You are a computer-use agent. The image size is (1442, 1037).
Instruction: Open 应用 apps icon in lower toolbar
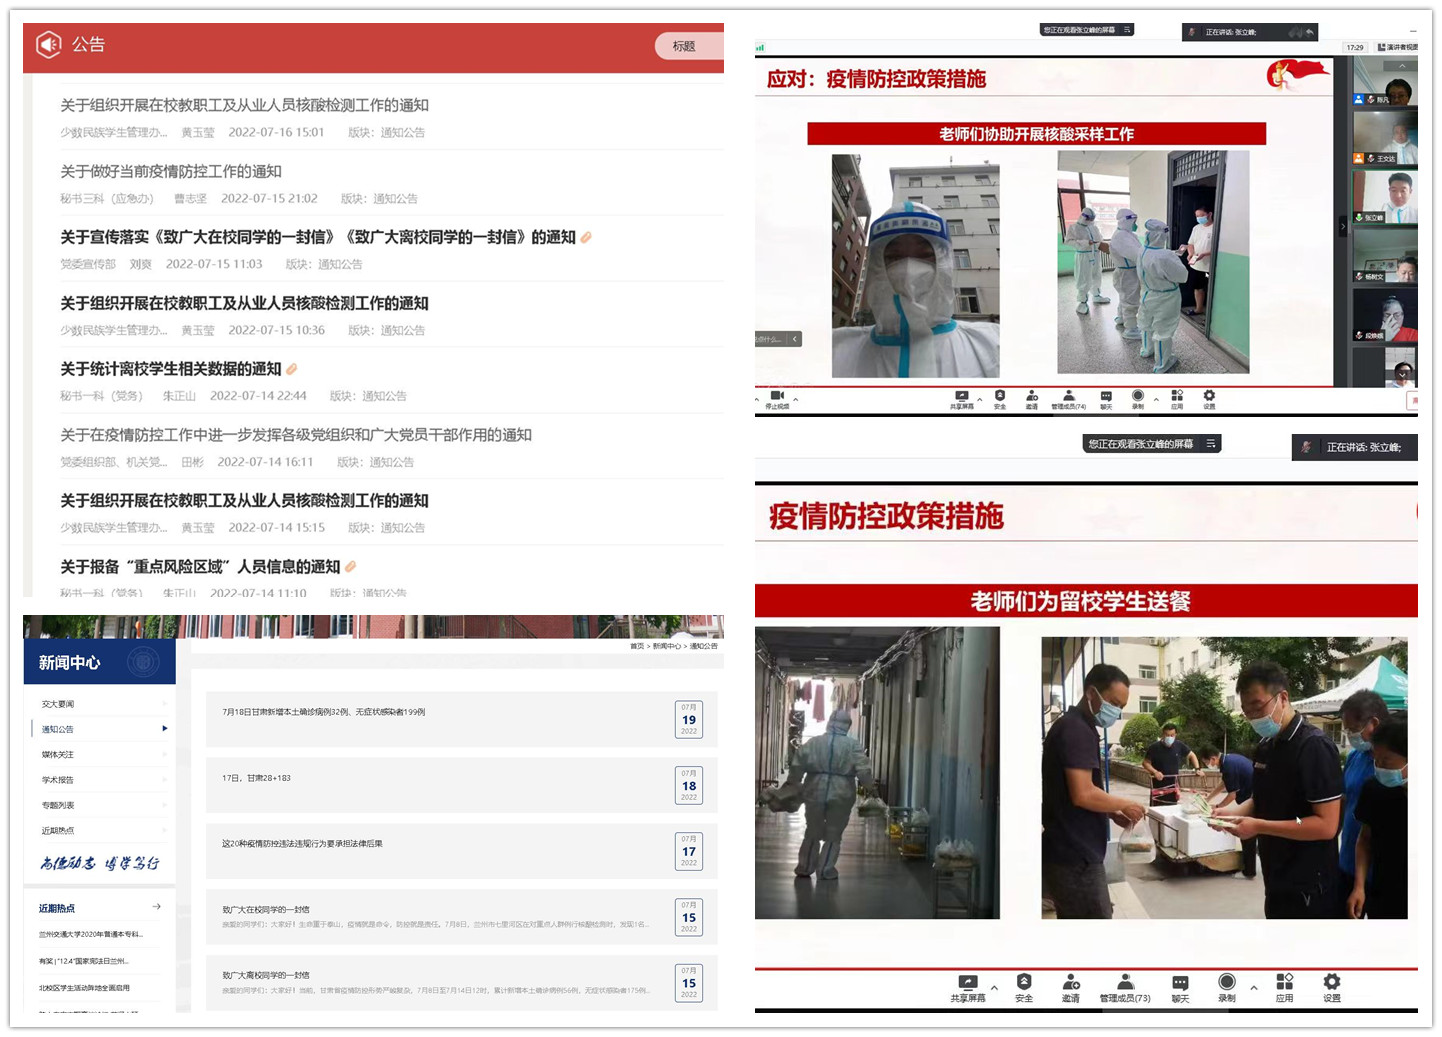tap(1284, 982)
